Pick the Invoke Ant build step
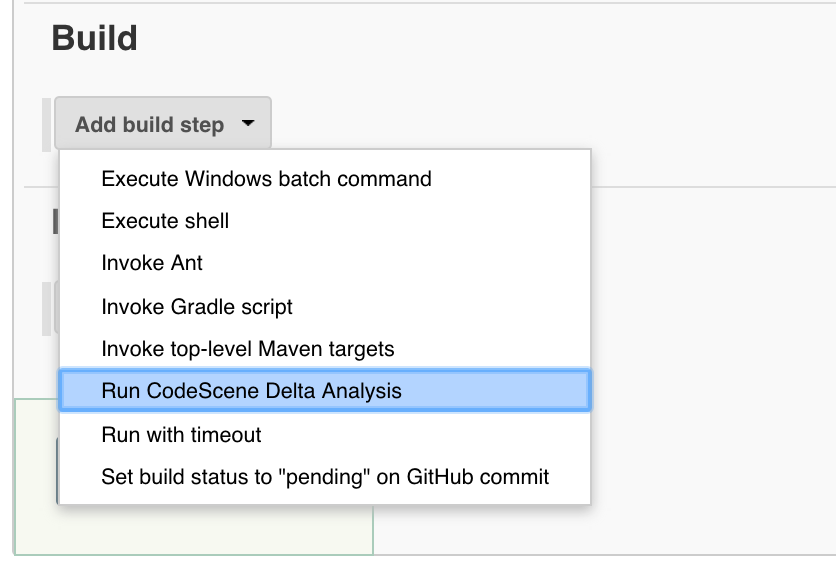 [x=152, y=263]
